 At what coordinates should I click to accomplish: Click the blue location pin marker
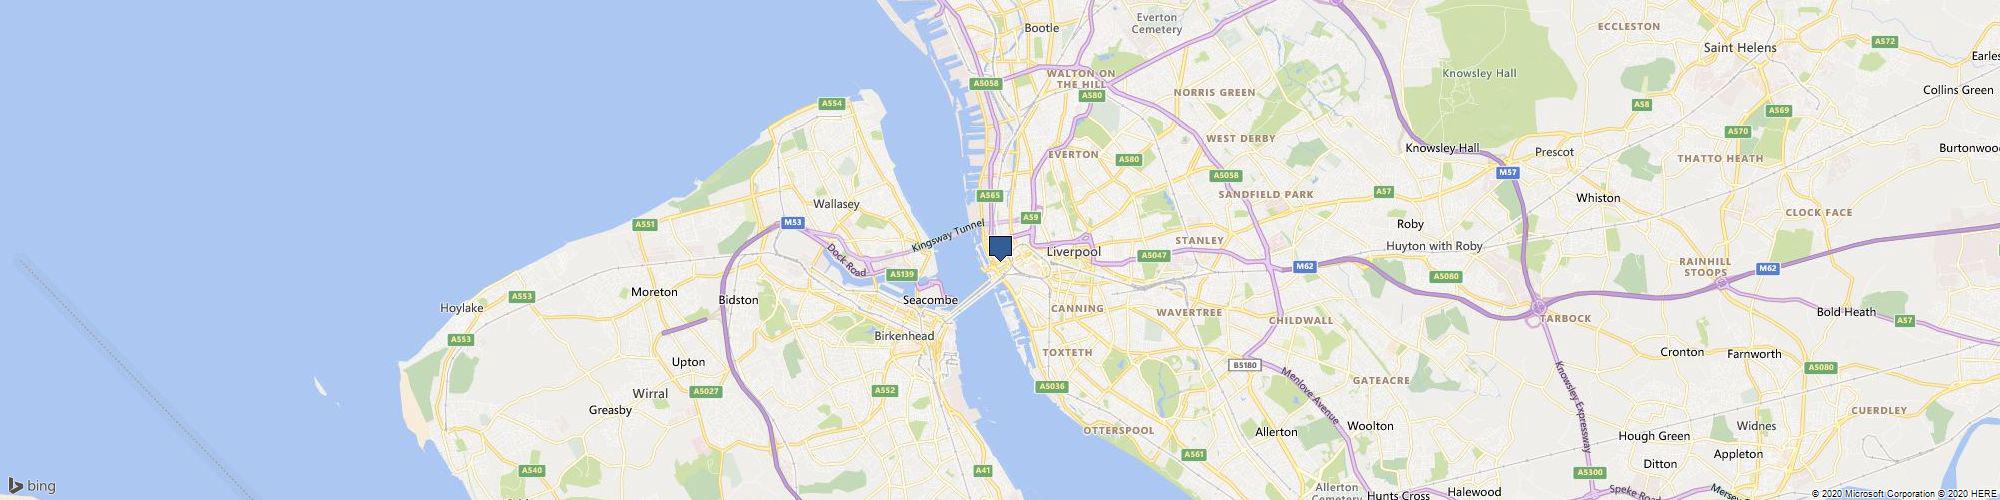tap(1000, 247)
